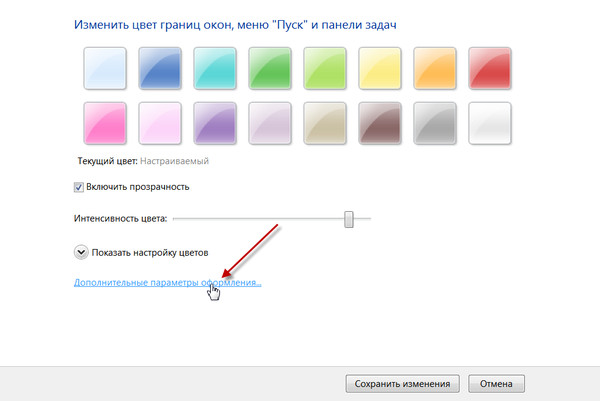Select the violet purple color swatch
The width and height of the screenshot is (600, 401).
[x=215, y=123]
